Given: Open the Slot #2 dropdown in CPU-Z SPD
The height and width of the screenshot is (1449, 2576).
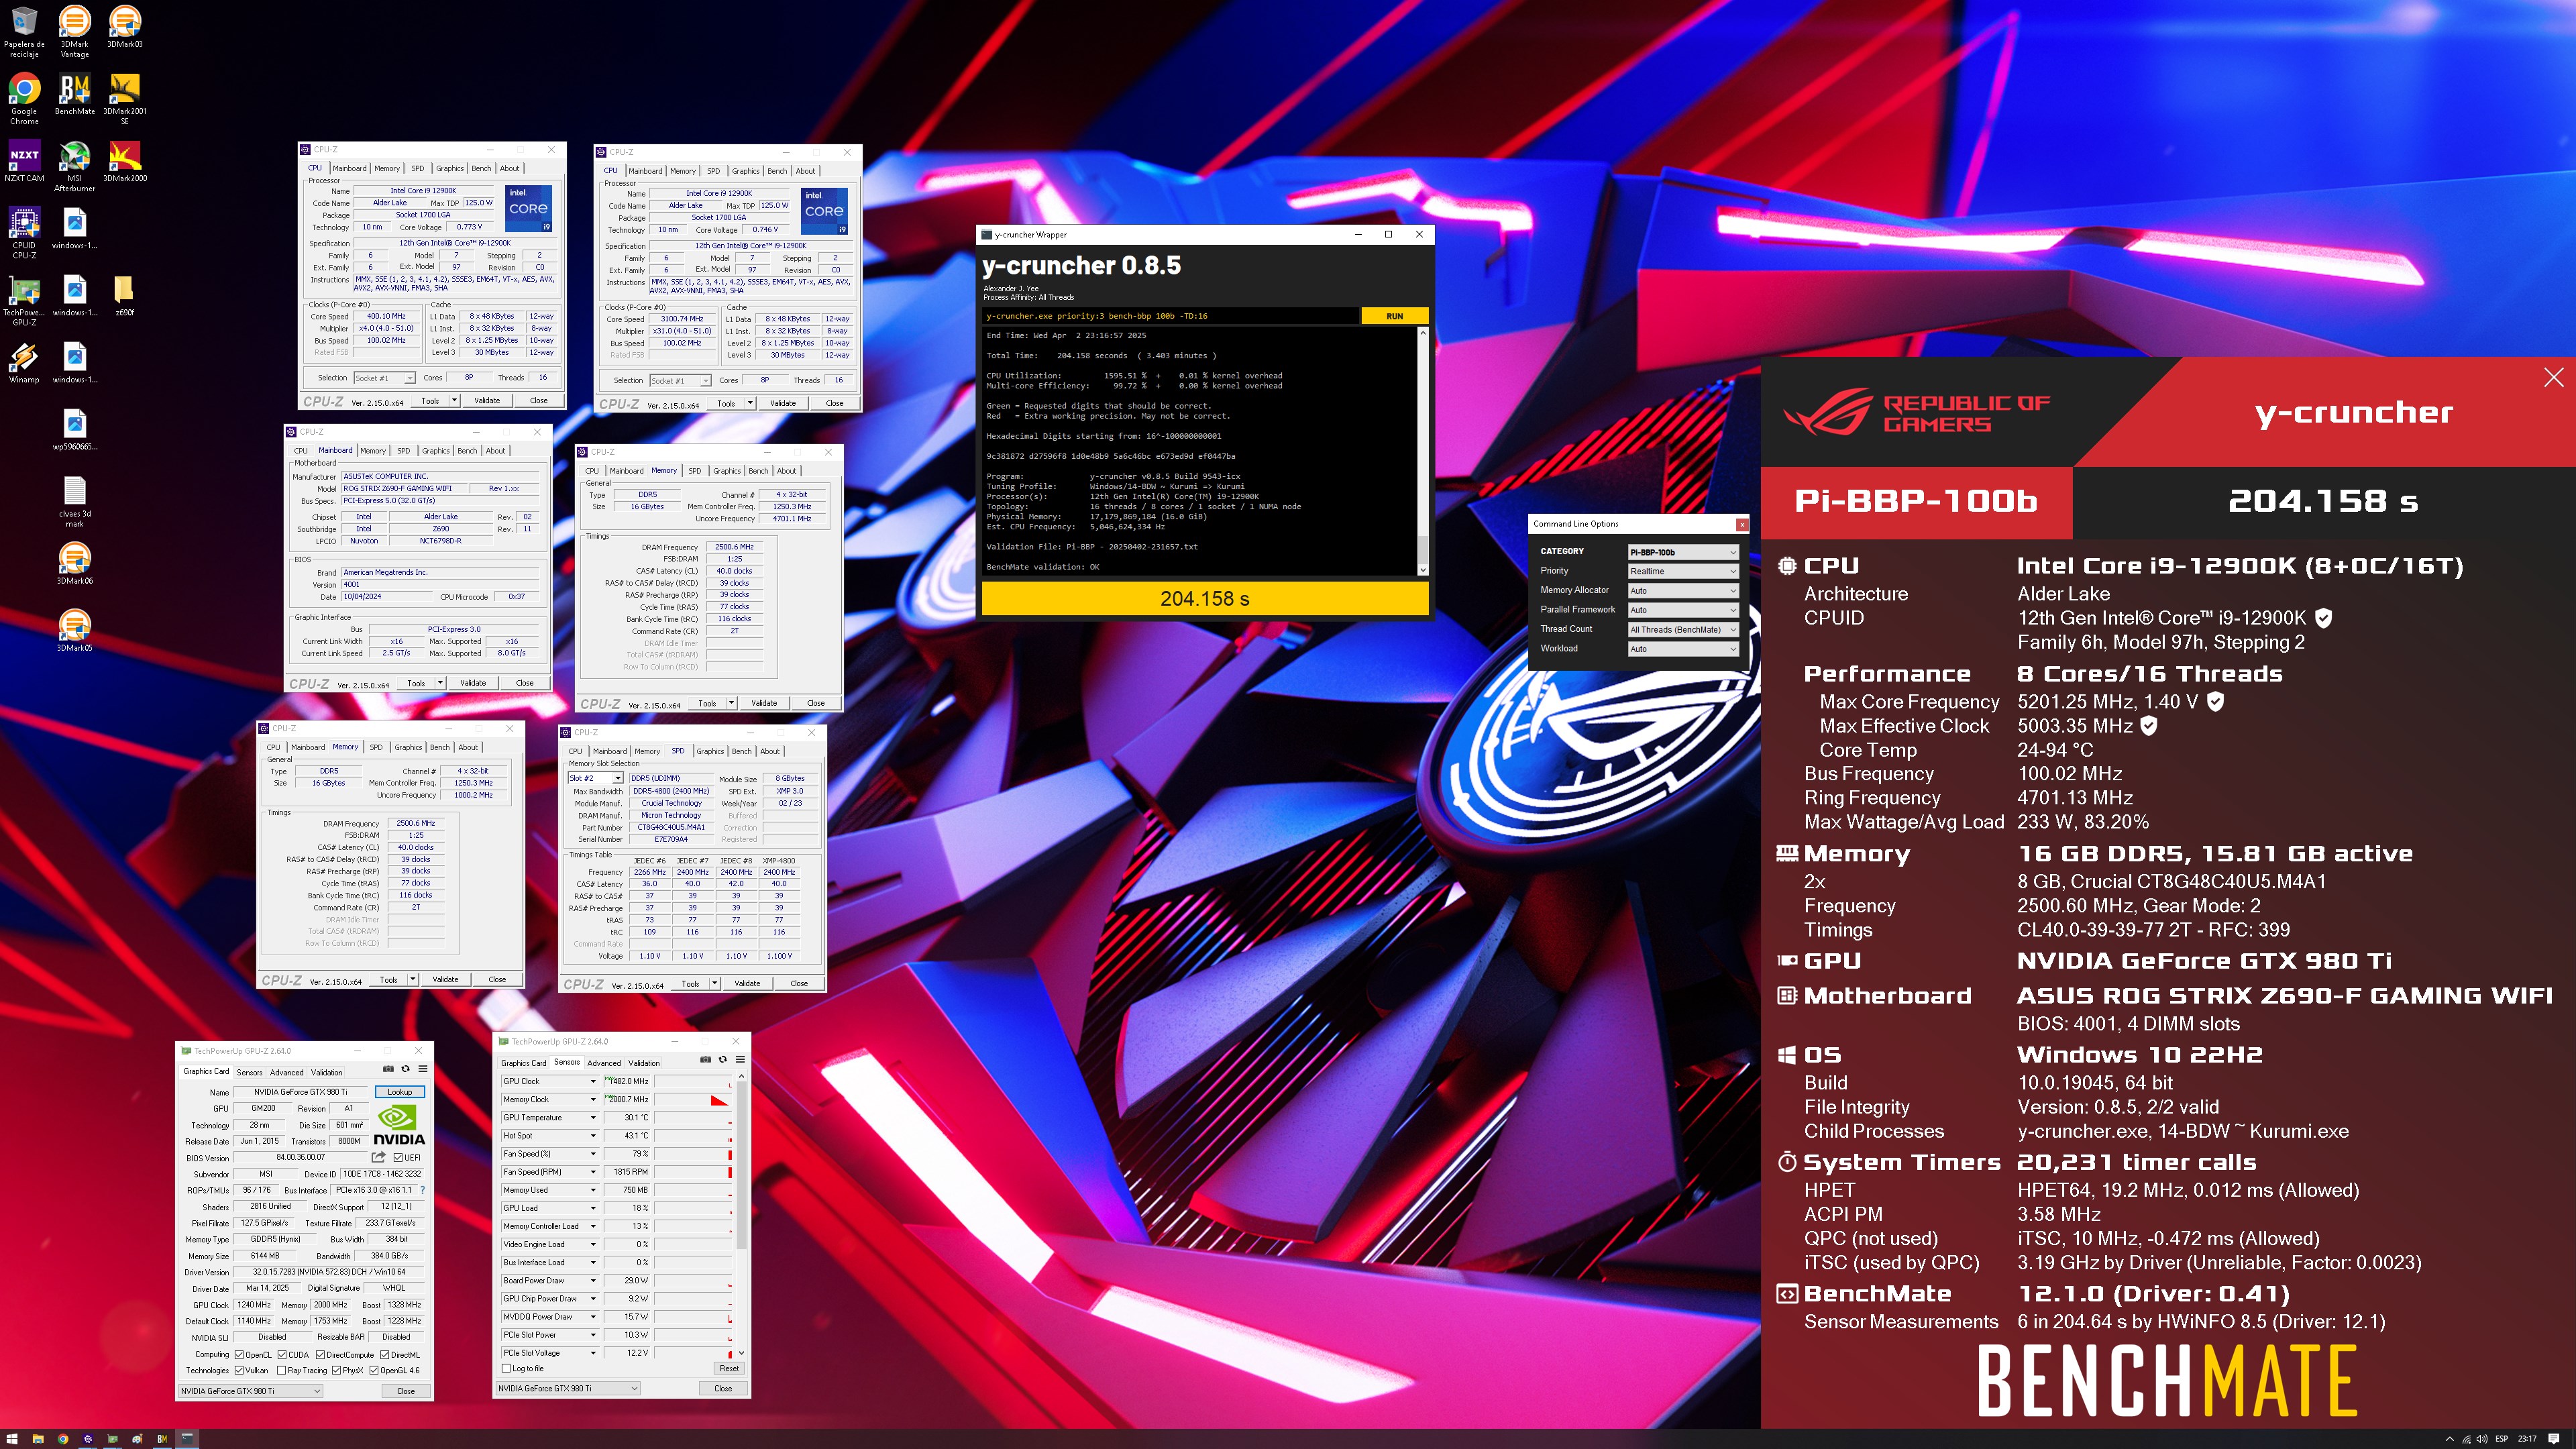Looking at the screenshot, I should tap(596, 778).
